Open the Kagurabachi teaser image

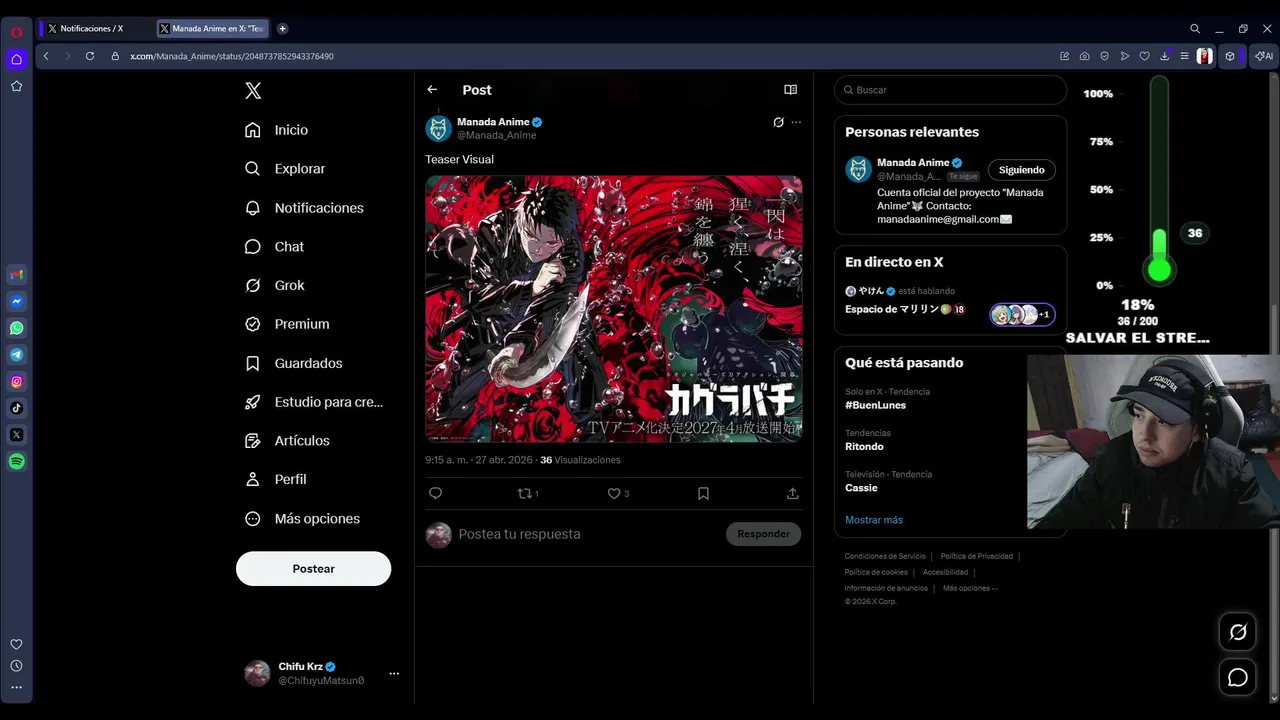(x=614, y=309)
